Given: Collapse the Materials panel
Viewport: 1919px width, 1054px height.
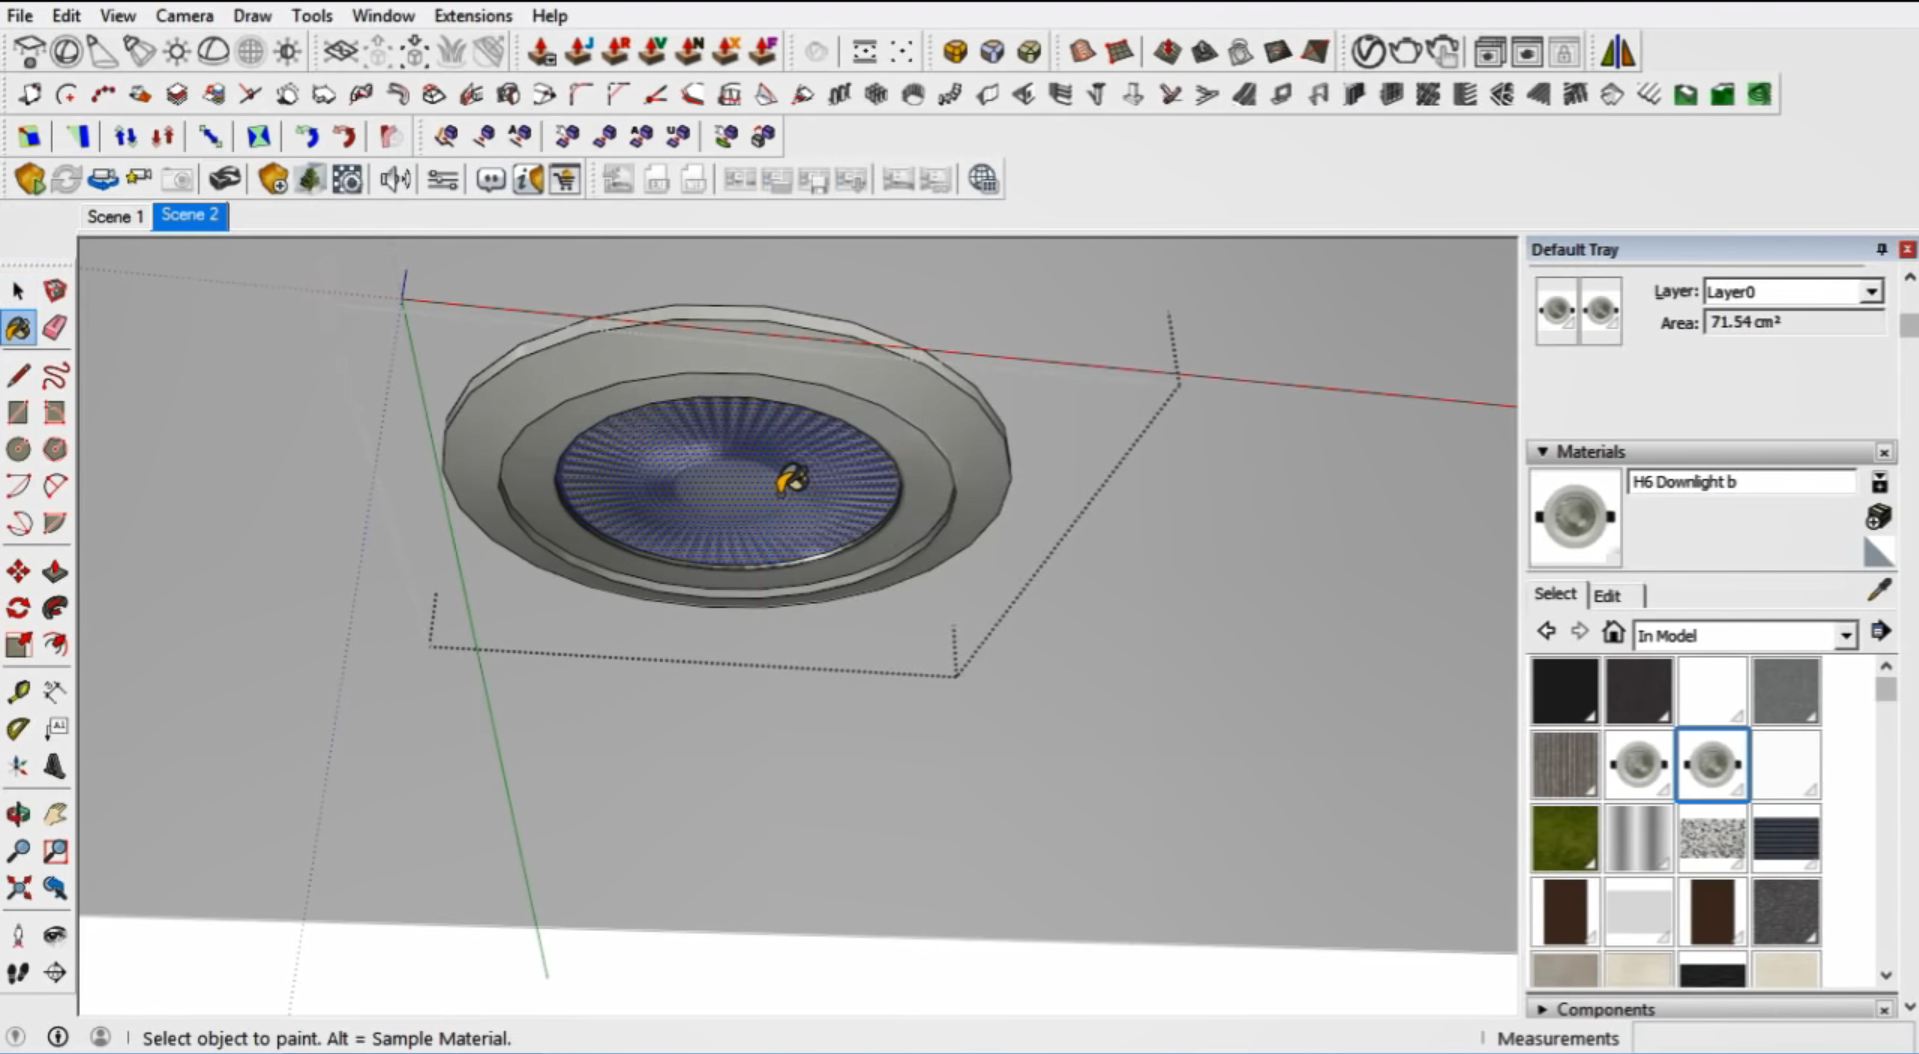Looking at the screenshot, I should (1542, 452).
